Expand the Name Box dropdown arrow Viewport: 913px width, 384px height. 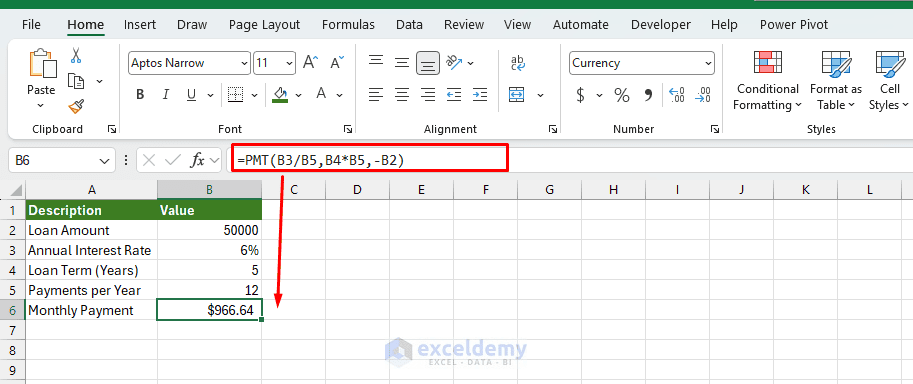pos(104,161)
